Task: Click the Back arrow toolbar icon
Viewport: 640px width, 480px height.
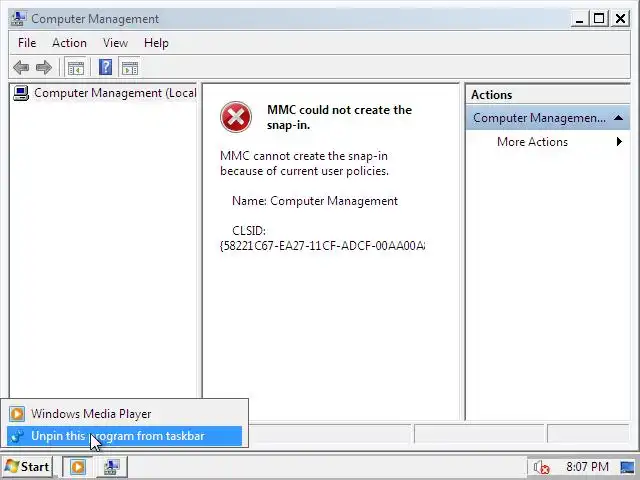Action: [x=21, y=67]
